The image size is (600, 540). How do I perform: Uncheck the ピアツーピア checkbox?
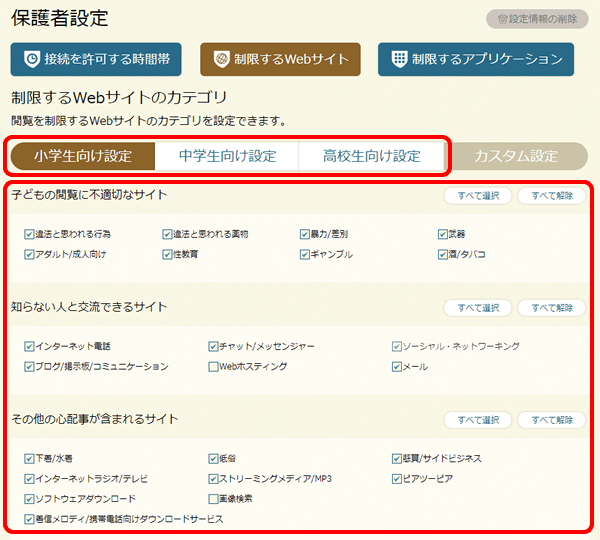point(397,479)
